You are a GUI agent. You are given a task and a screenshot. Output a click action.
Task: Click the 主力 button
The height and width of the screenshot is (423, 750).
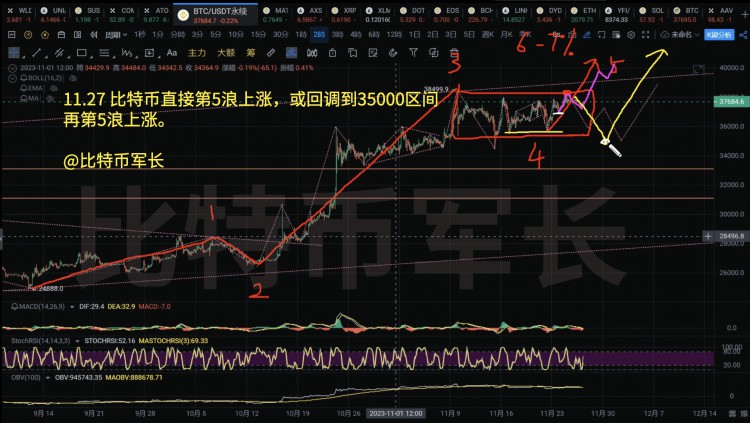(197, 53)
